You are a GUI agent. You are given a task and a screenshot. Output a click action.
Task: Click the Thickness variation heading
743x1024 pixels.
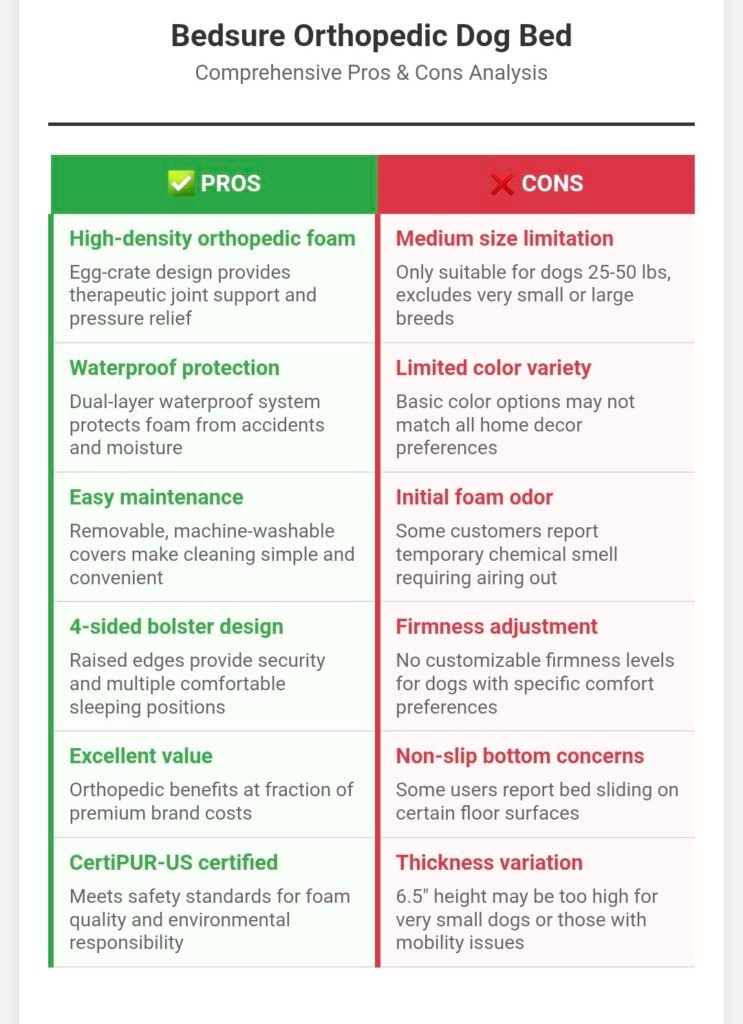pyautogui.click(x=489, y=862)
